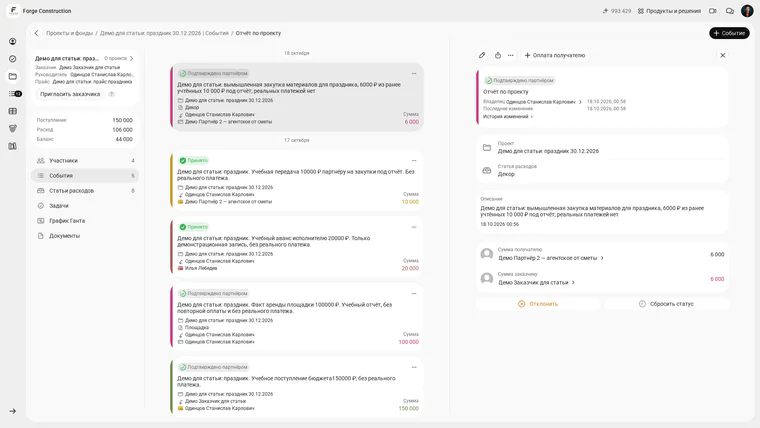The height and width of the screenshot is (428, 760).
Task: Select Задачи in project menu
Action: point(85,206)
